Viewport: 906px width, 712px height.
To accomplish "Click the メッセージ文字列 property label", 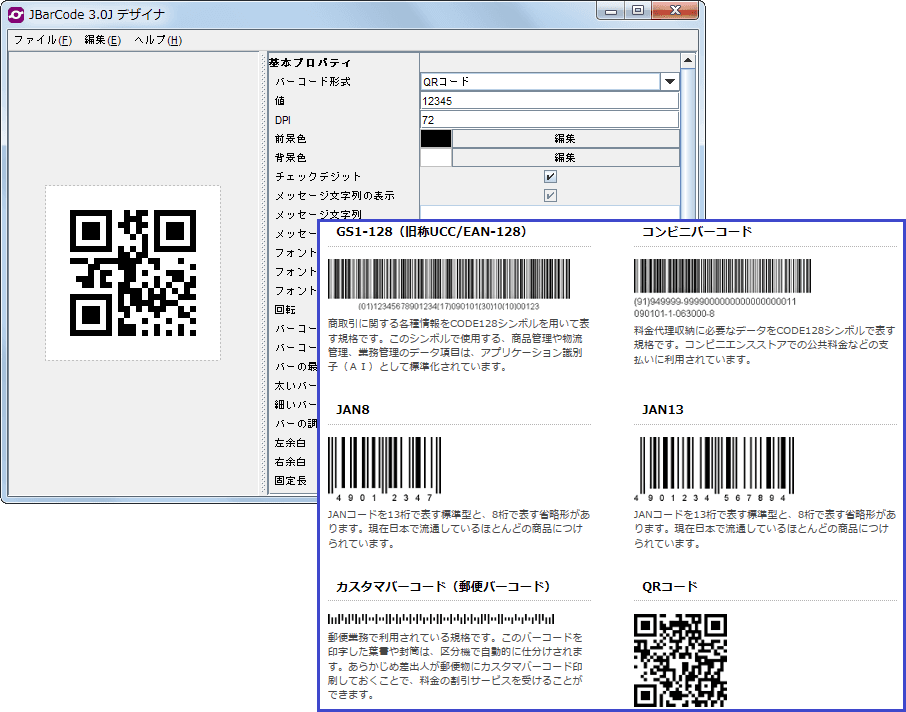I will 318,214.
